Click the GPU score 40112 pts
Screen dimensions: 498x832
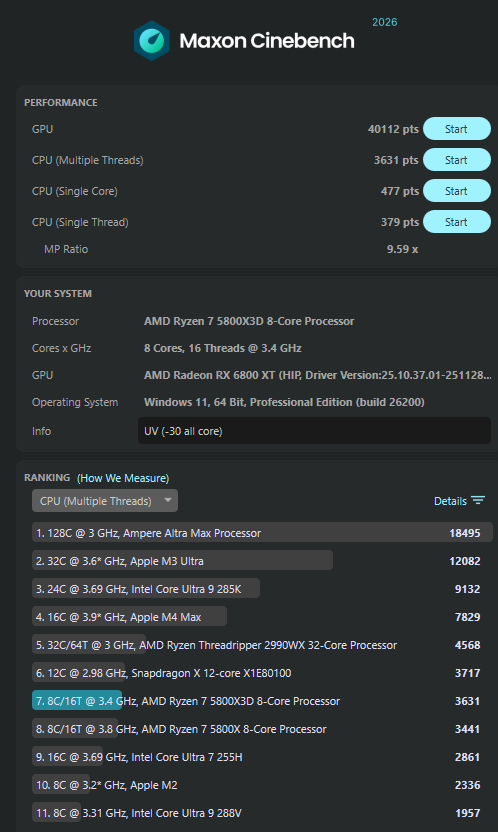click(393, 129)
